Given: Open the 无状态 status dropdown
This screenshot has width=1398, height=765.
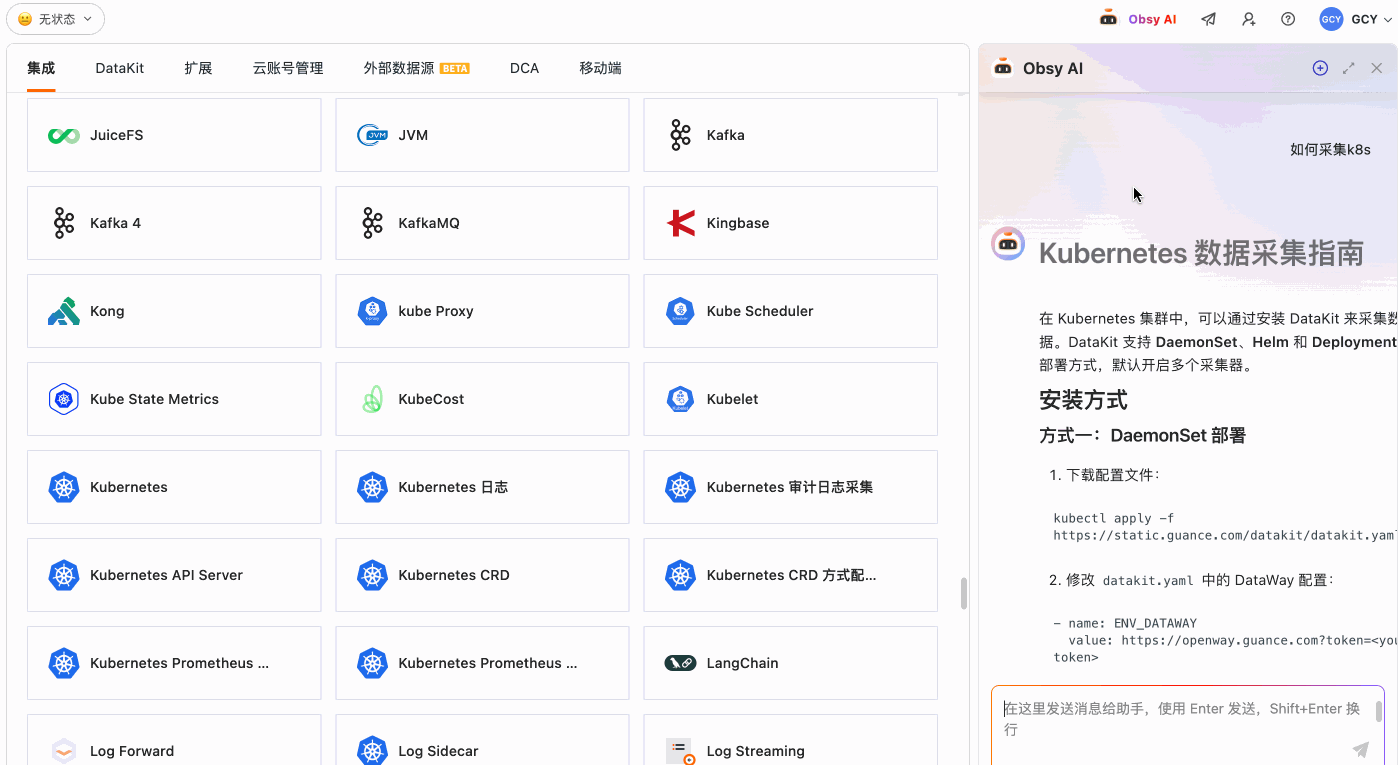Looking at the screenshot, I should 56,19.
